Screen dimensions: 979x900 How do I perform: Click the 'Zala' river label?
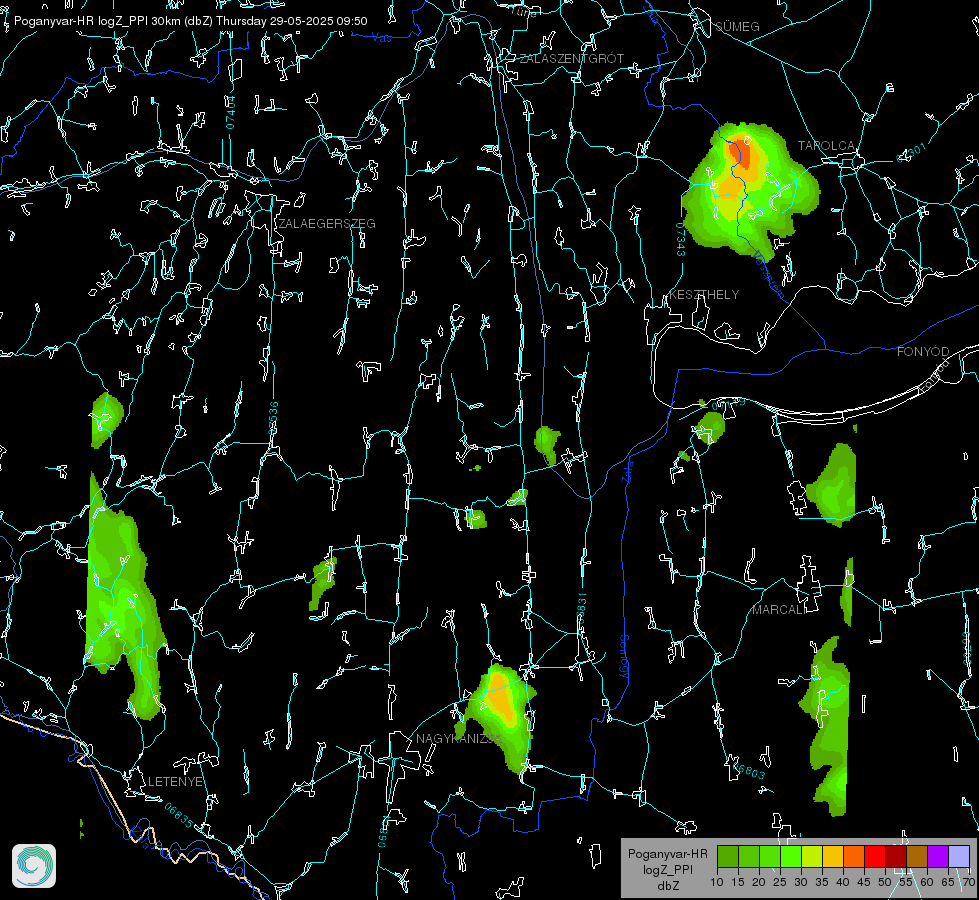(x=628, y=472)
